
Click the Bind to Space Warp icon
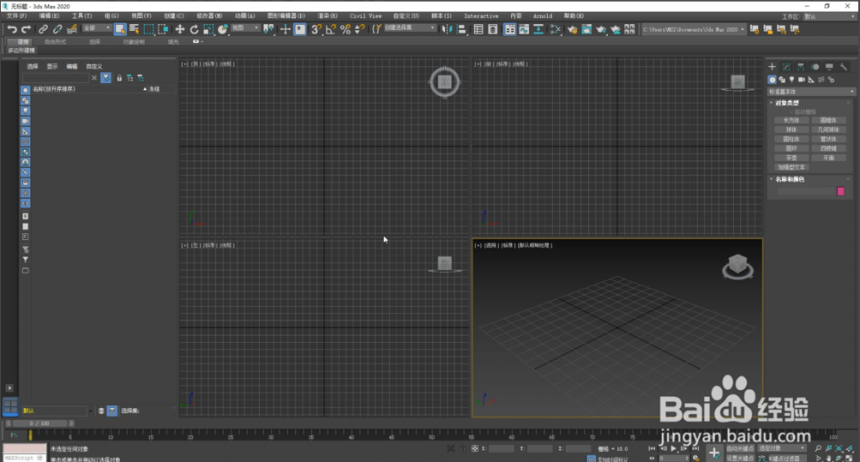[71, 29]
